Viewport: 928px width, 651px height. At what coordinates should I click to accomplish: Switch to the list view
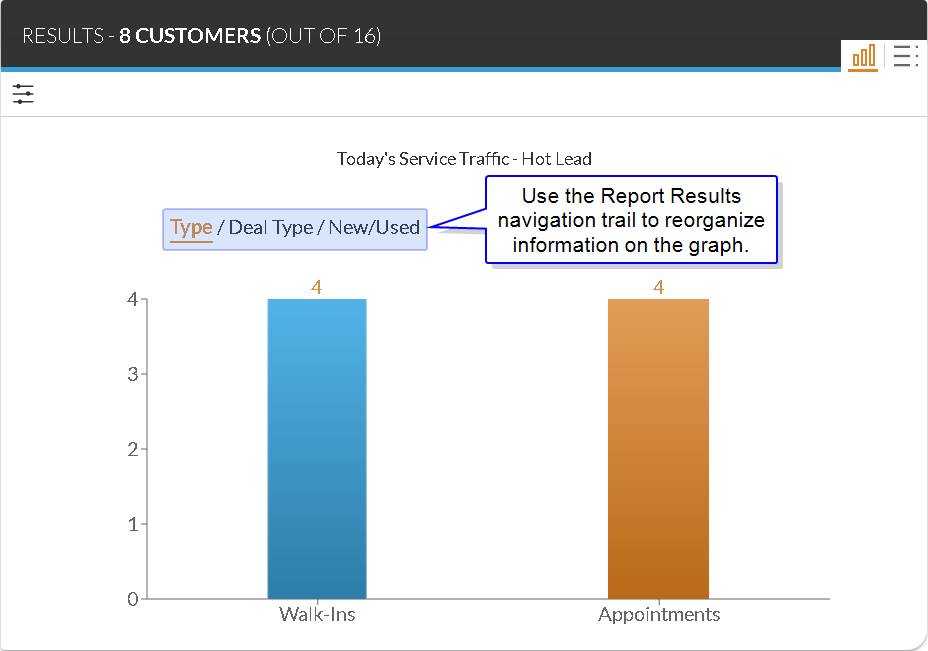point(905,56)
